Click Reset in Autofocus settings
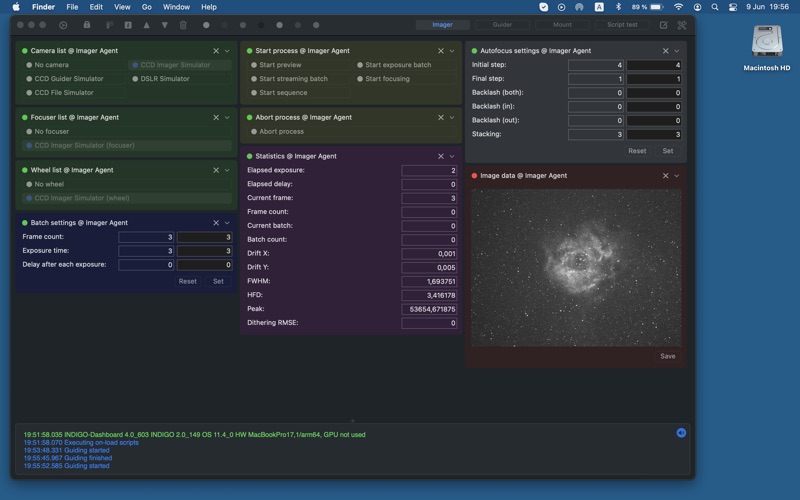The image size is (800, 500). pos(637,151)
